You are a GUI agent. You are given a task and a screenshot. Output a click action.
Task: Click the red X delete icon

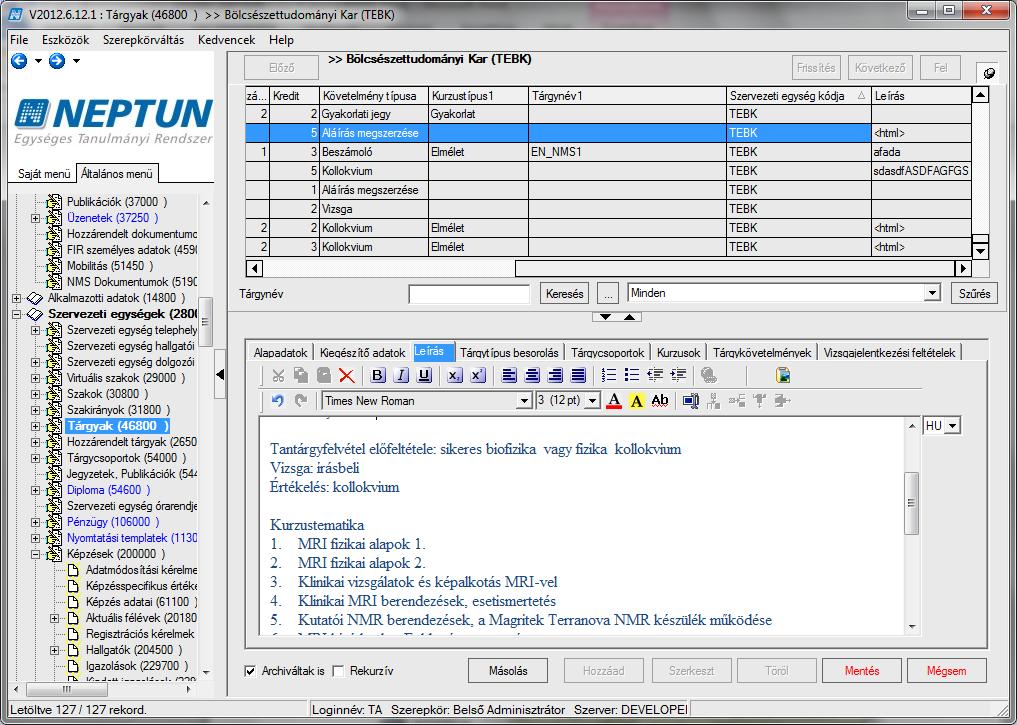click(347, 375)
